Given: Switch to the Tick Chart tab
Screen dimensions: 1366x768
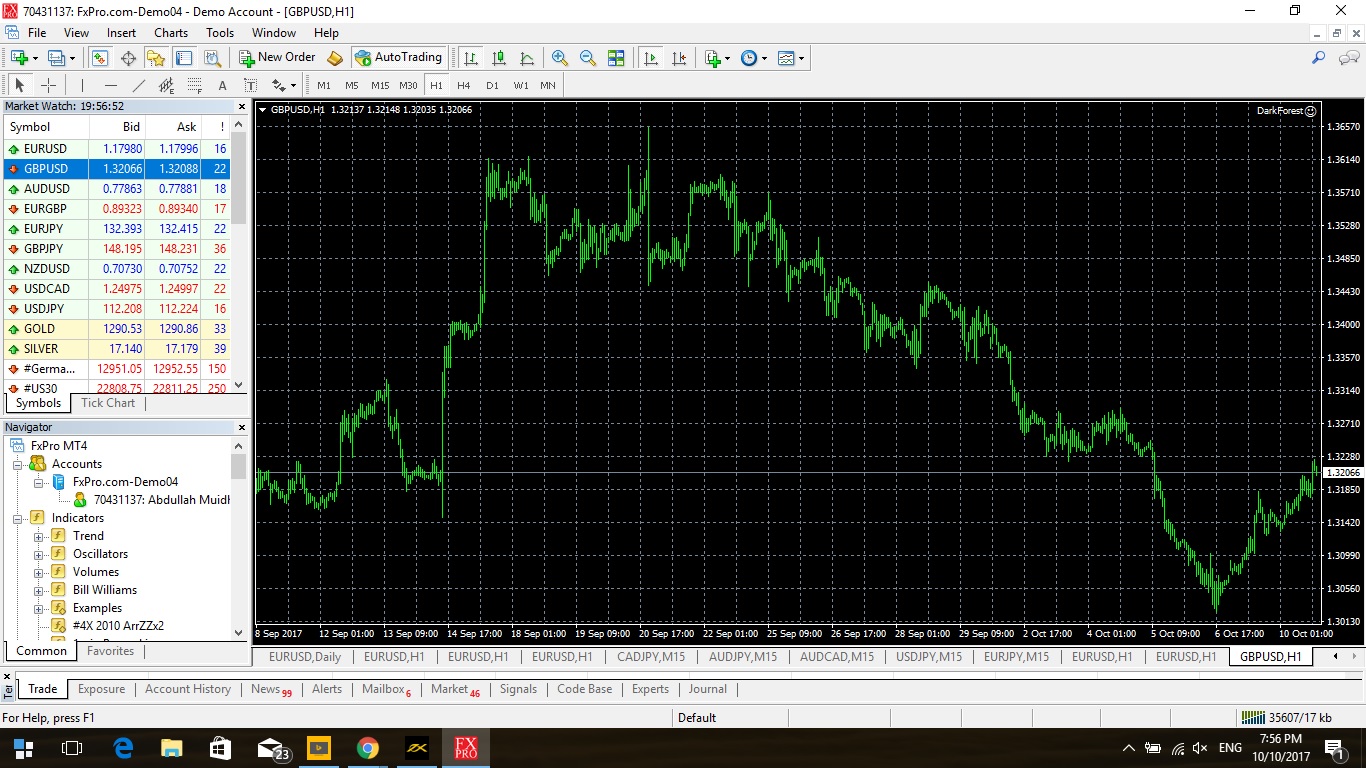Looking at the screenshot, I should point(108,403).
